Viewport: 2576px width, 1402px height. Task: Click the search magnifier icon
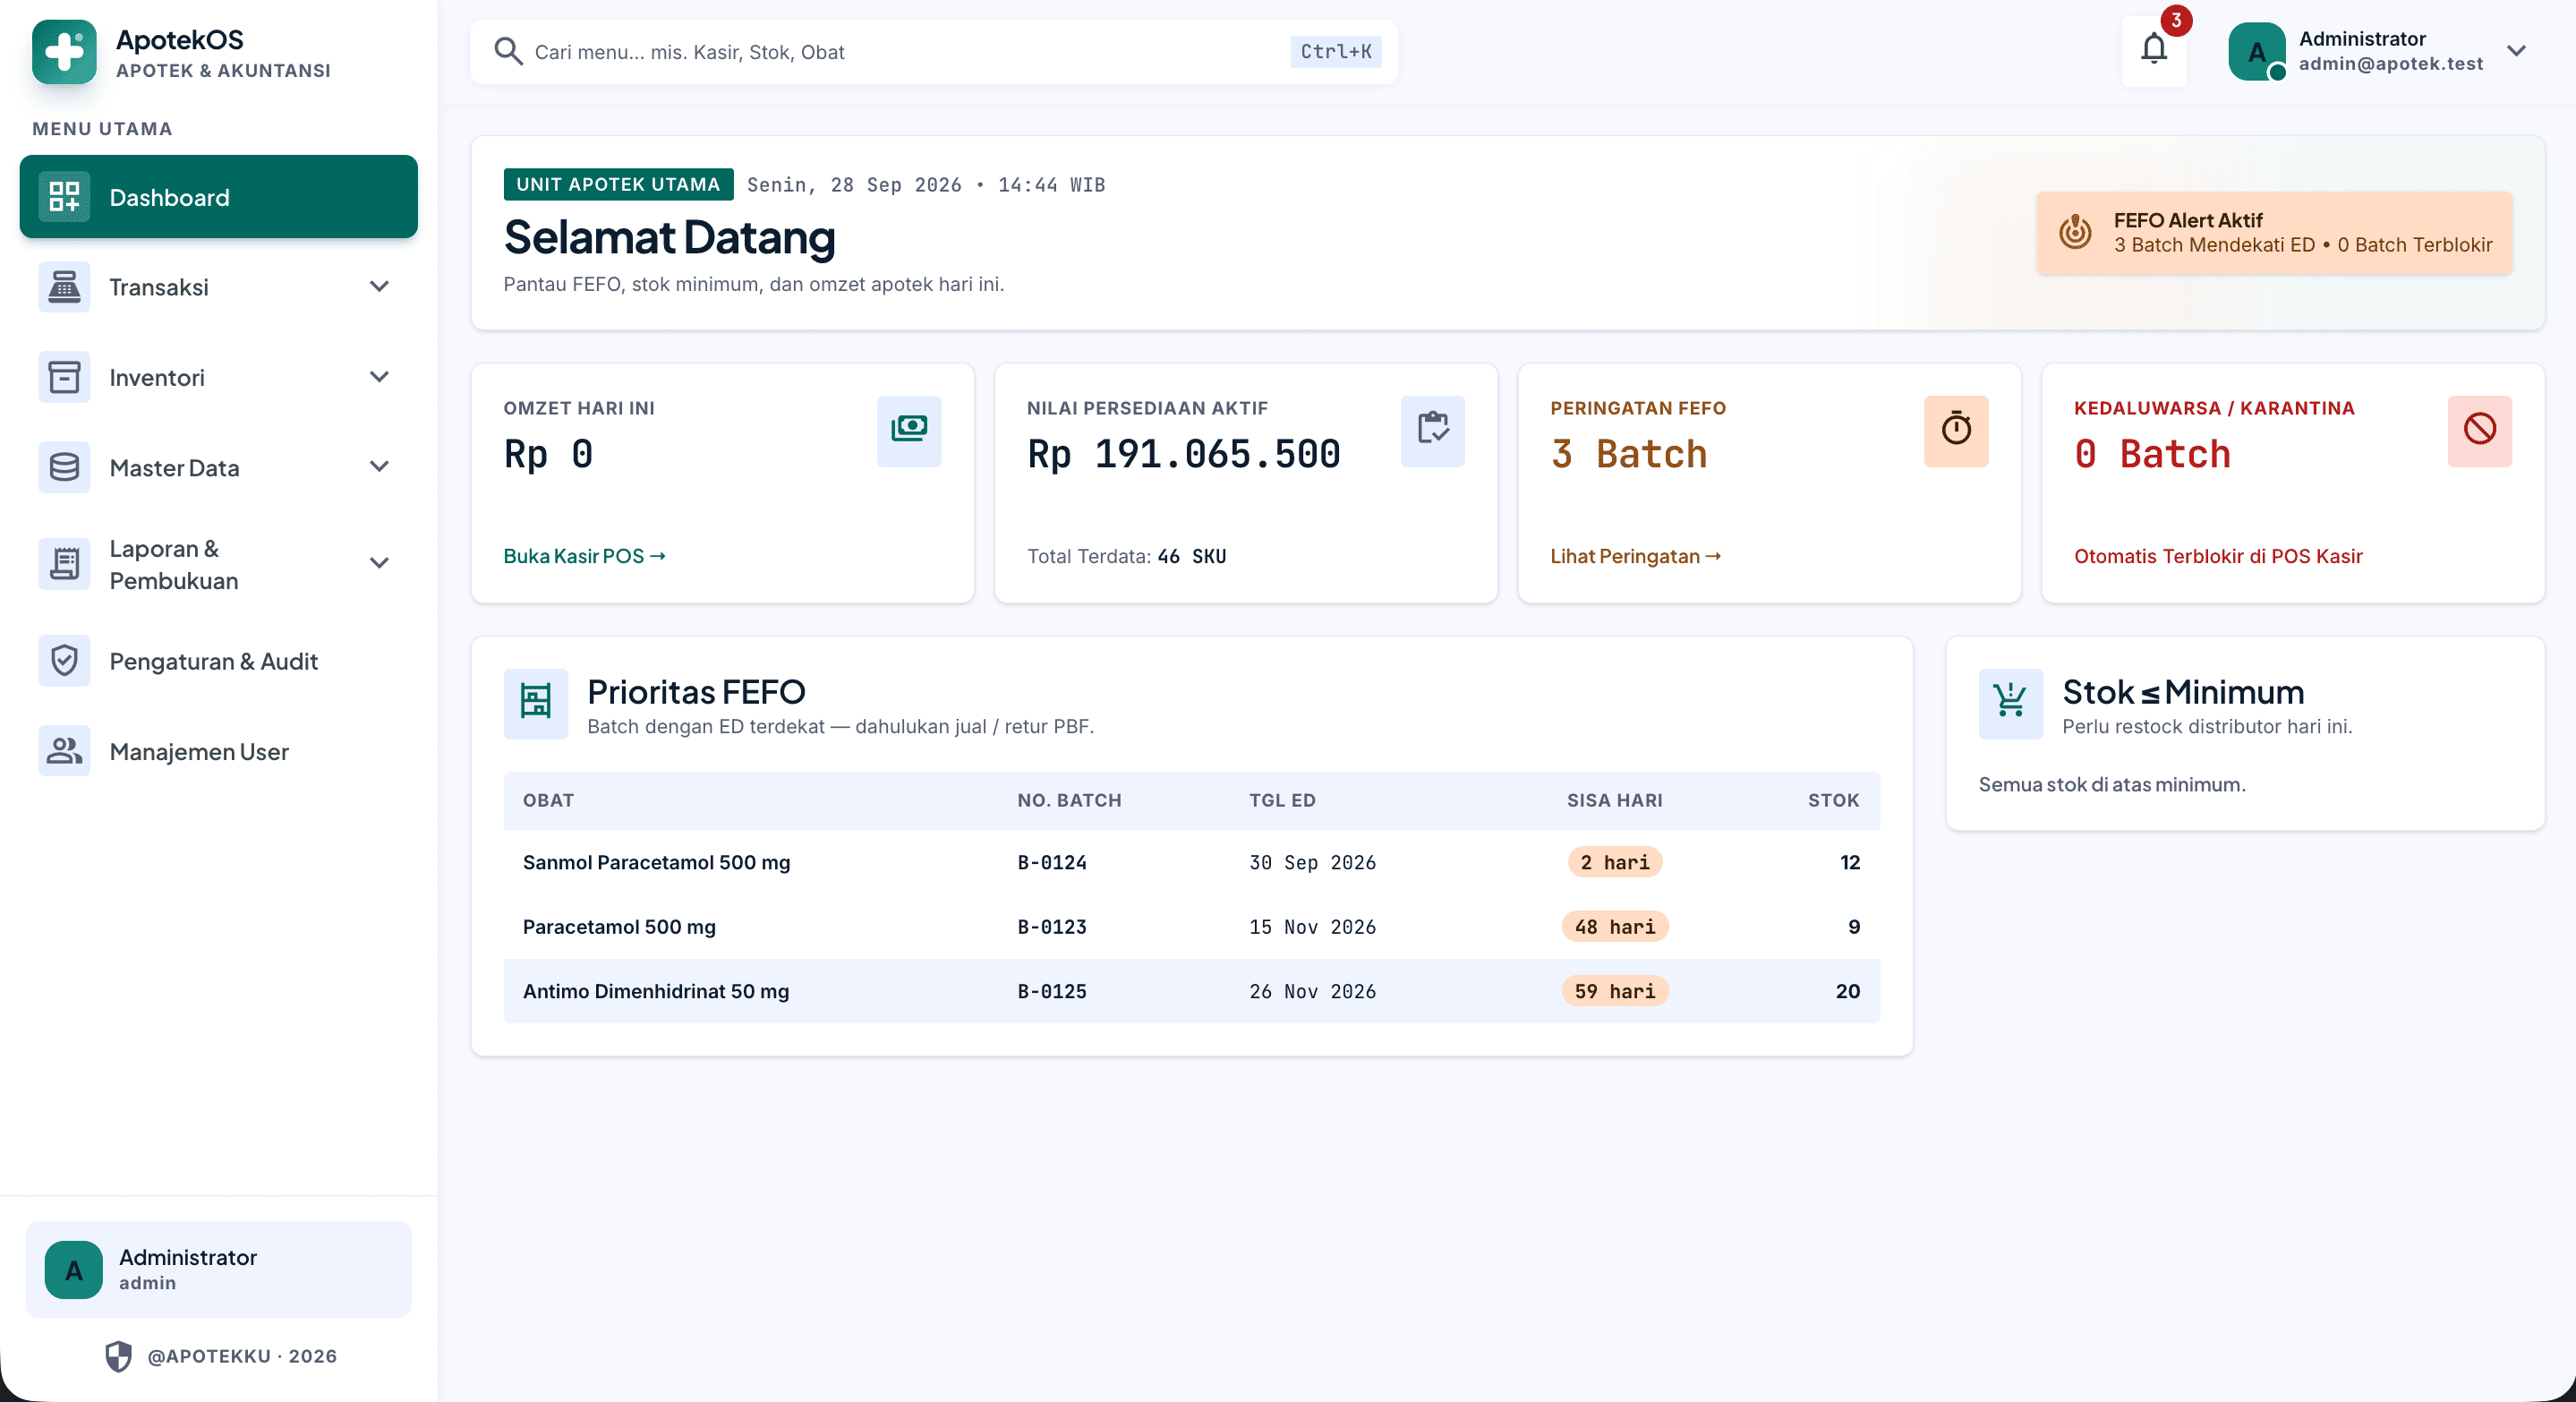pyautogui.click(x=509, y=52)
